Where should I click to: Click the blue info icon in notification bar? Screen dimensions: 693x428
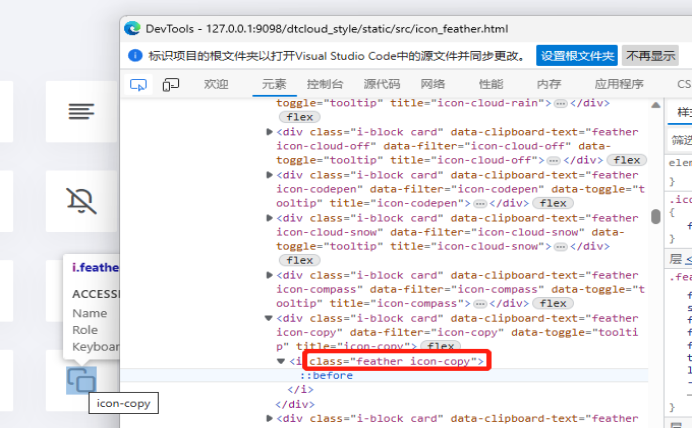(135, 56)
